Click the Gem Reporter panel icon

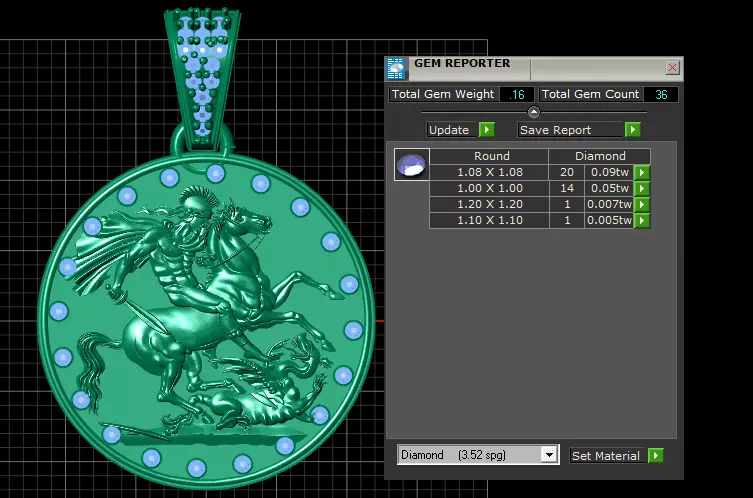click(396, 69)
